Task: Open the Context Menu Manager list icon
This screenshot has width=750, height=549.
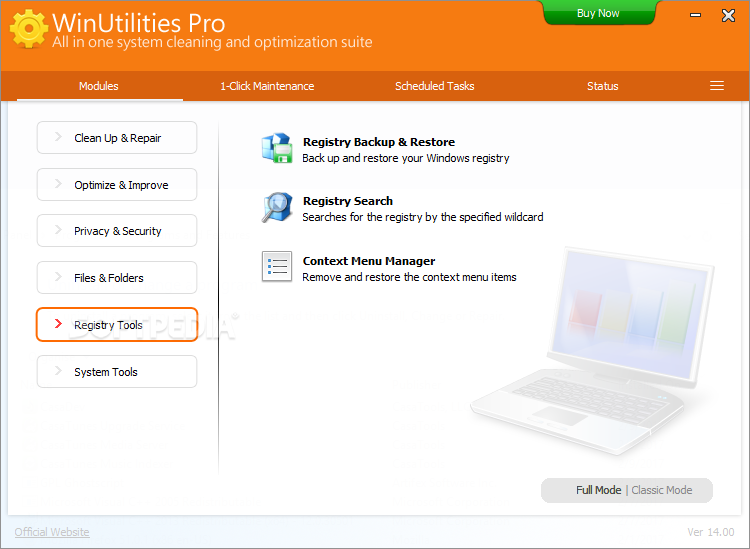Action: (277, 266)
